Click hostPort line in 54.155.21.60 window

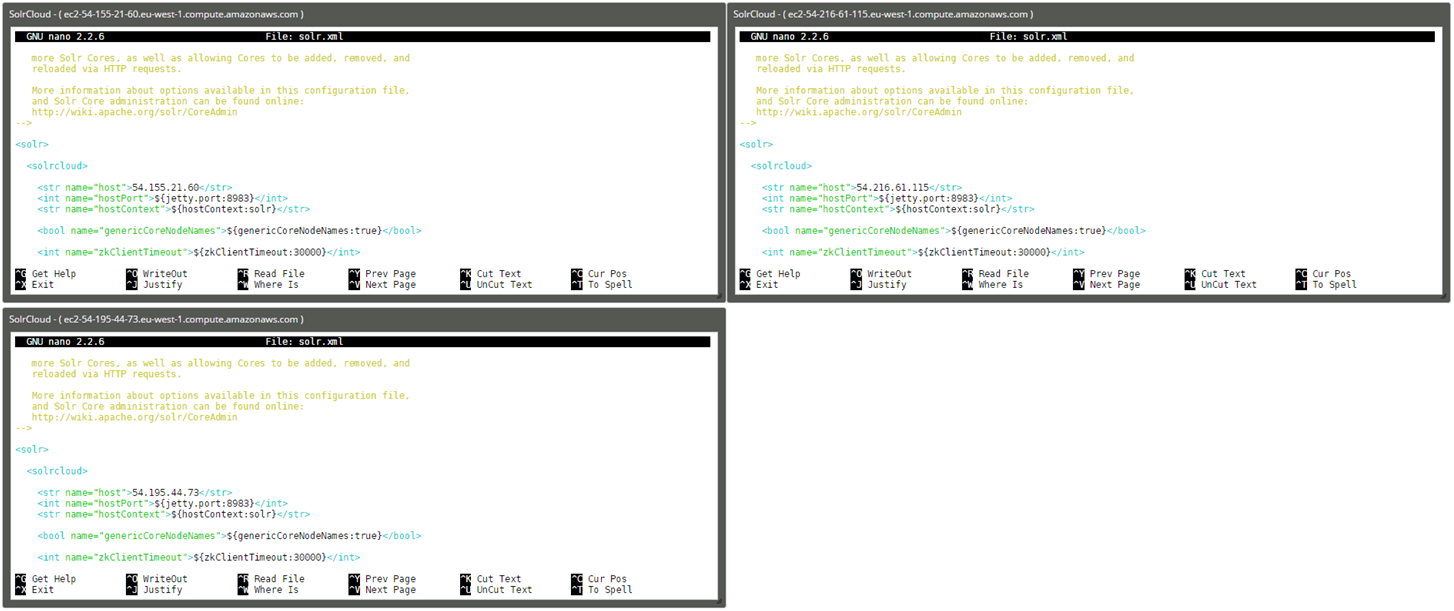pos(162,198)
